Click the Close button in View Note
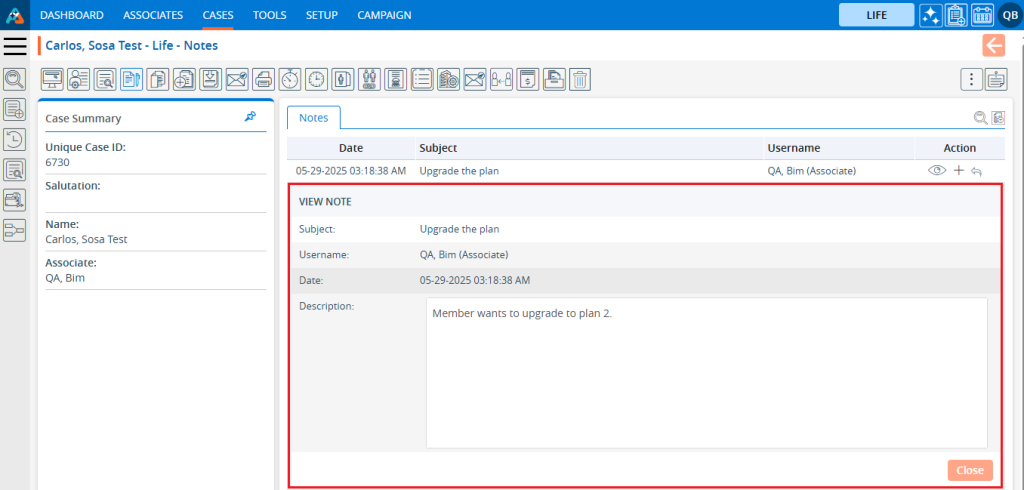 coord(969,470)
